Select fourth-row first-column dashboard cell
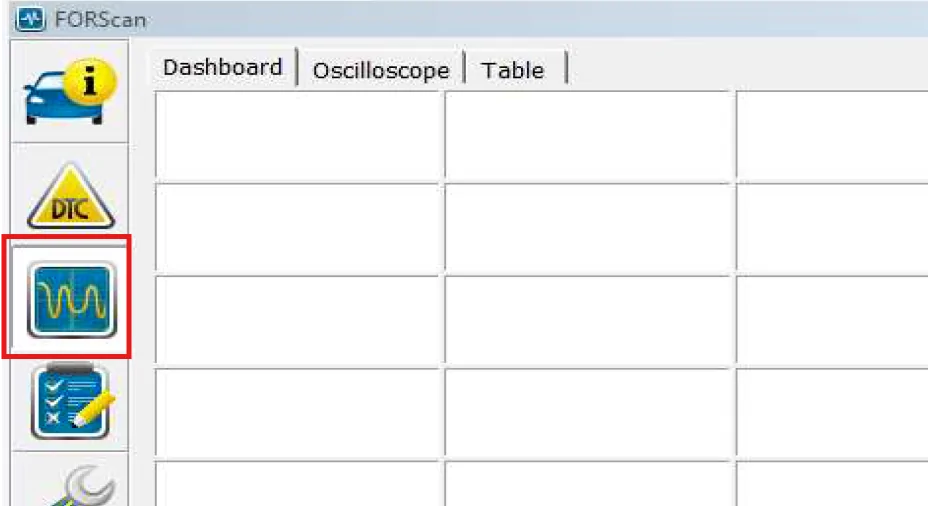The height and width of the screenshot is (506, 928). (x=297, y=412)
